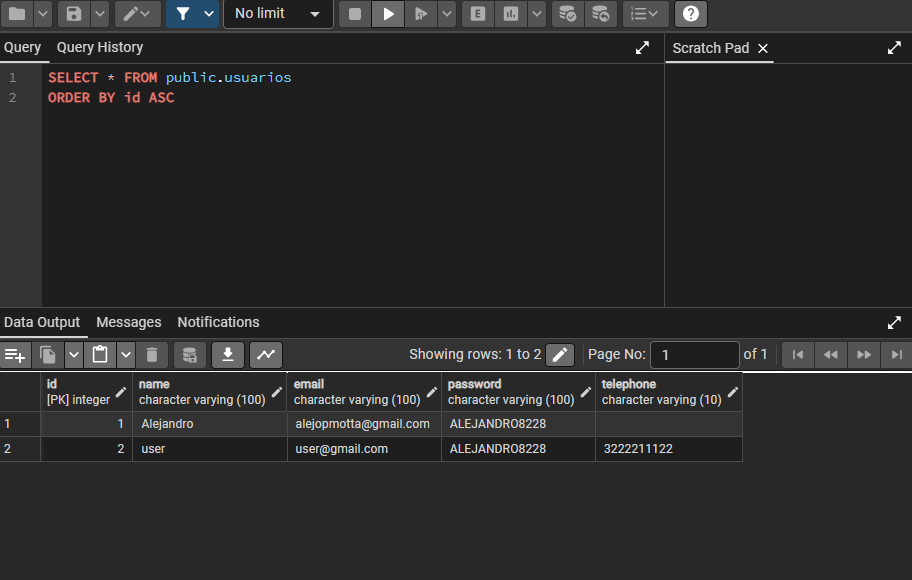Viewport: 912px width, 580px height.
Task: Expand the Filter options dropdown arrow
Action: [208, 14]
